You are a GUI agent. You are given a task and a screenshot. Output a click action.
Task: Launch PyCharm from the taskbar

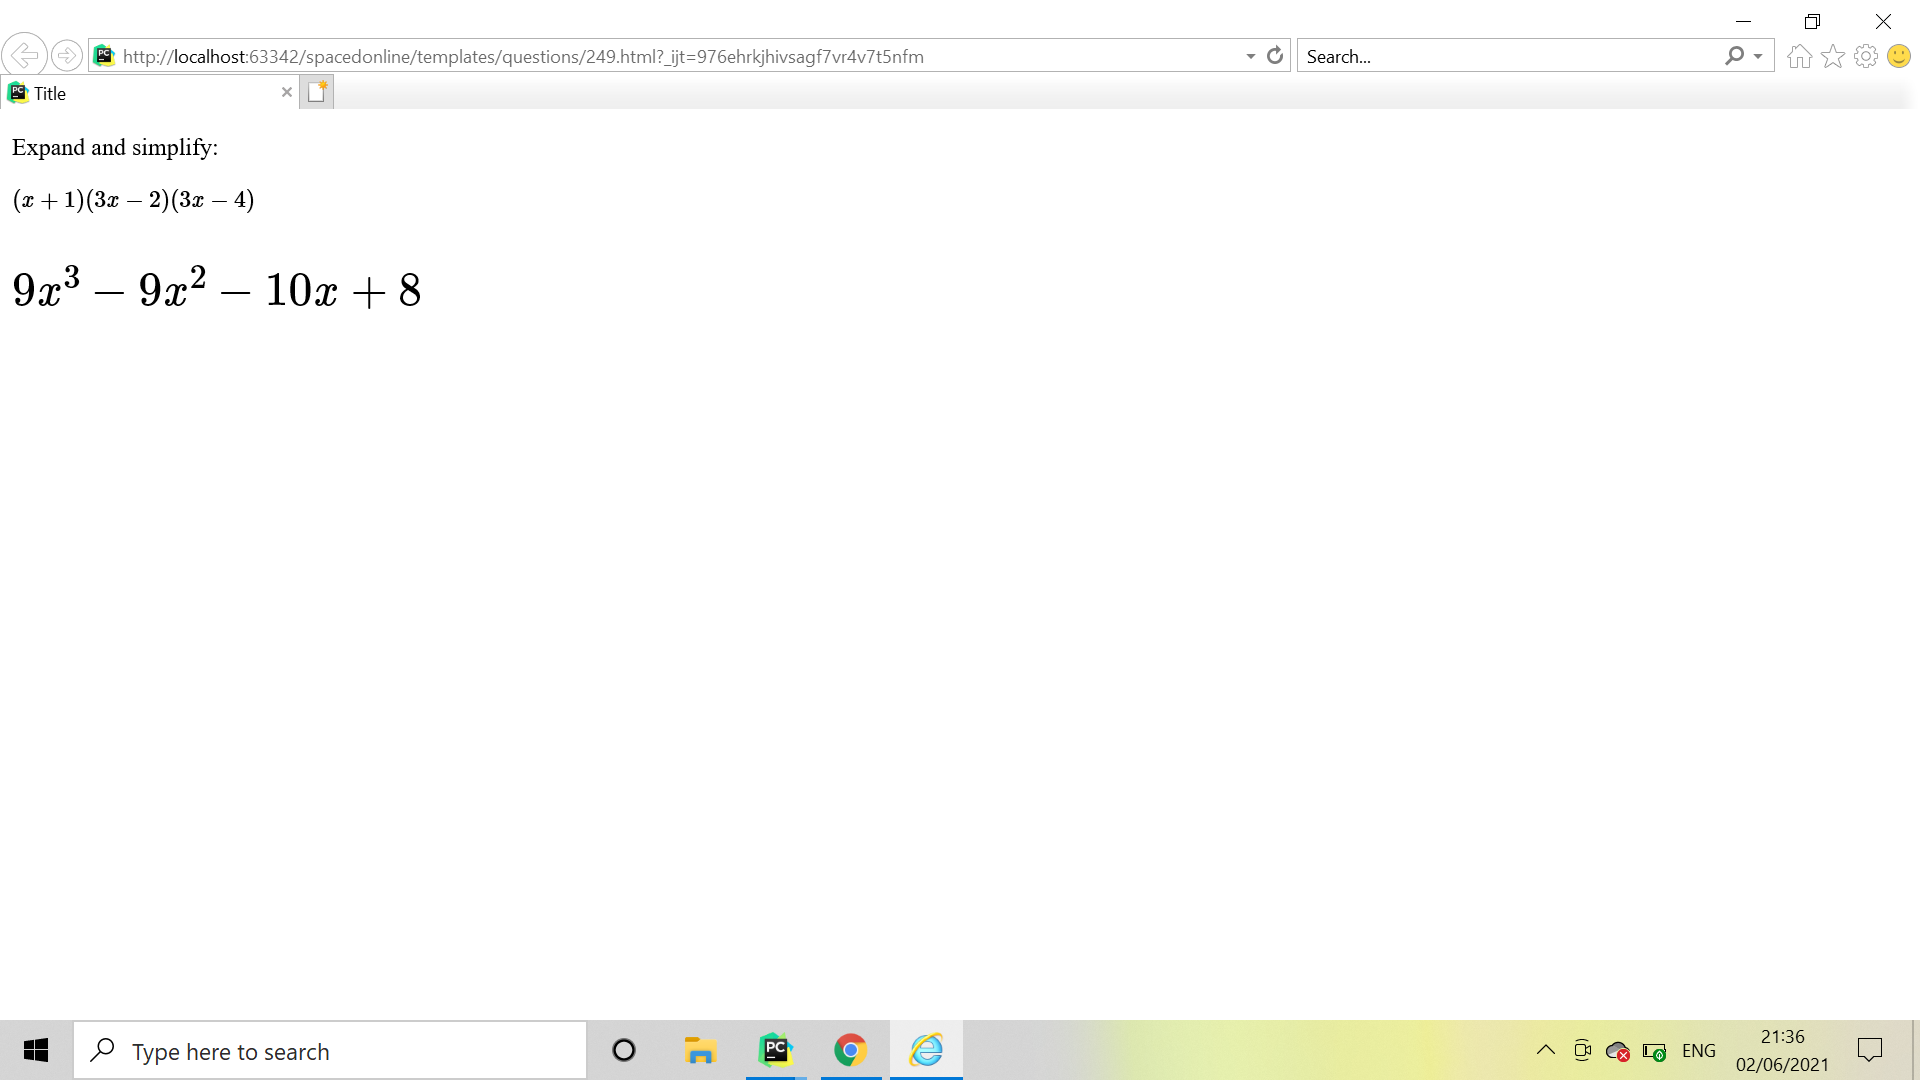[x=776, y=1050]
